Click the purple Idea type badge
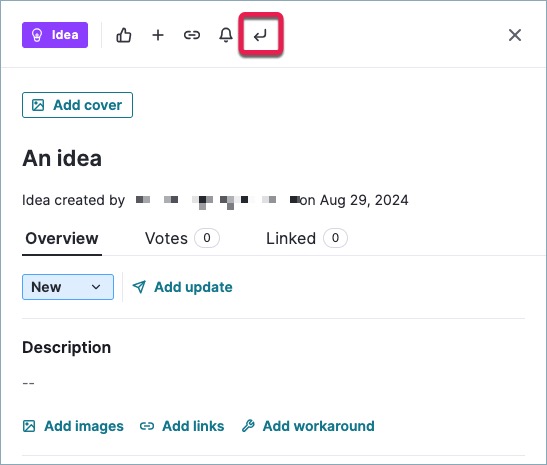The height and width of the screenshot is (465, 547). pyautogui.click(x=55, y=35)
